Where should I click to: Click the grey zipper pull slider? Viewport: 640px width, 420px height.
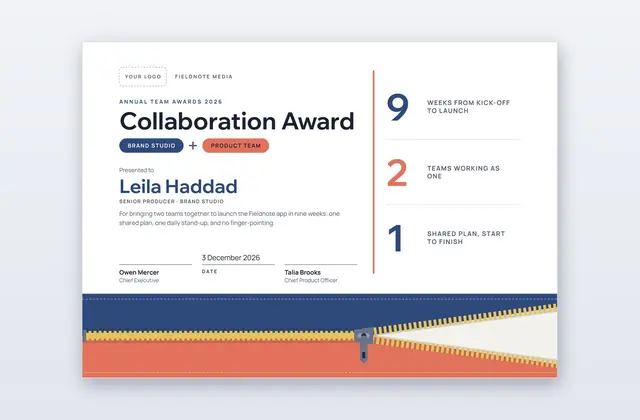(364, 344)
